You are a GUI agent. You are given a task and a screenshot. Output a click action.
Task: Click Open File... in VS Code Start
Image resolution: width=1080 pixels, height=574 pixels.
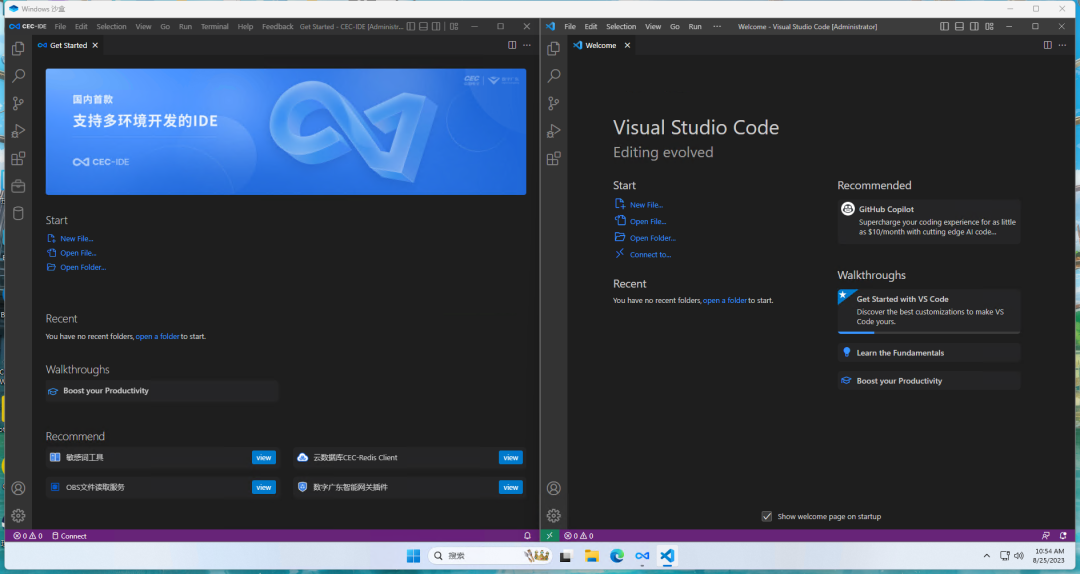647,221
